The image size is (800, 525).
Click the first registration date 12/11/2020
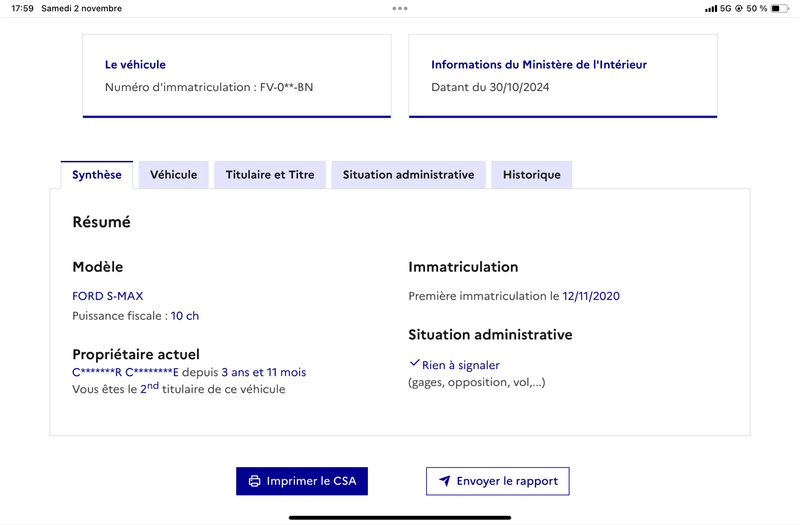coord(591,296)
